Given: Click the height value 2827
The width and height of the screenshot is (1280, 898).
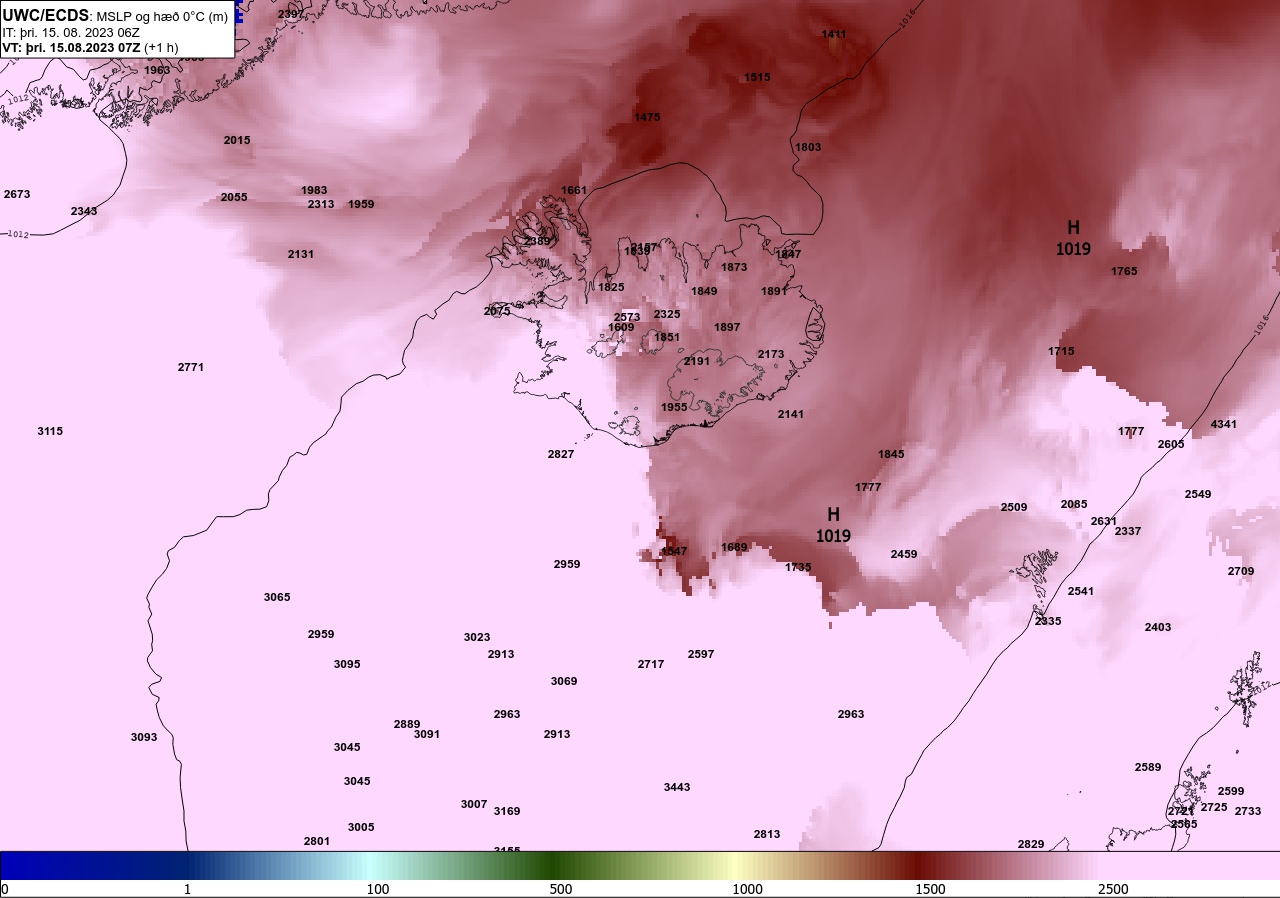Looking at the screenshot, I should pos(561,454).
